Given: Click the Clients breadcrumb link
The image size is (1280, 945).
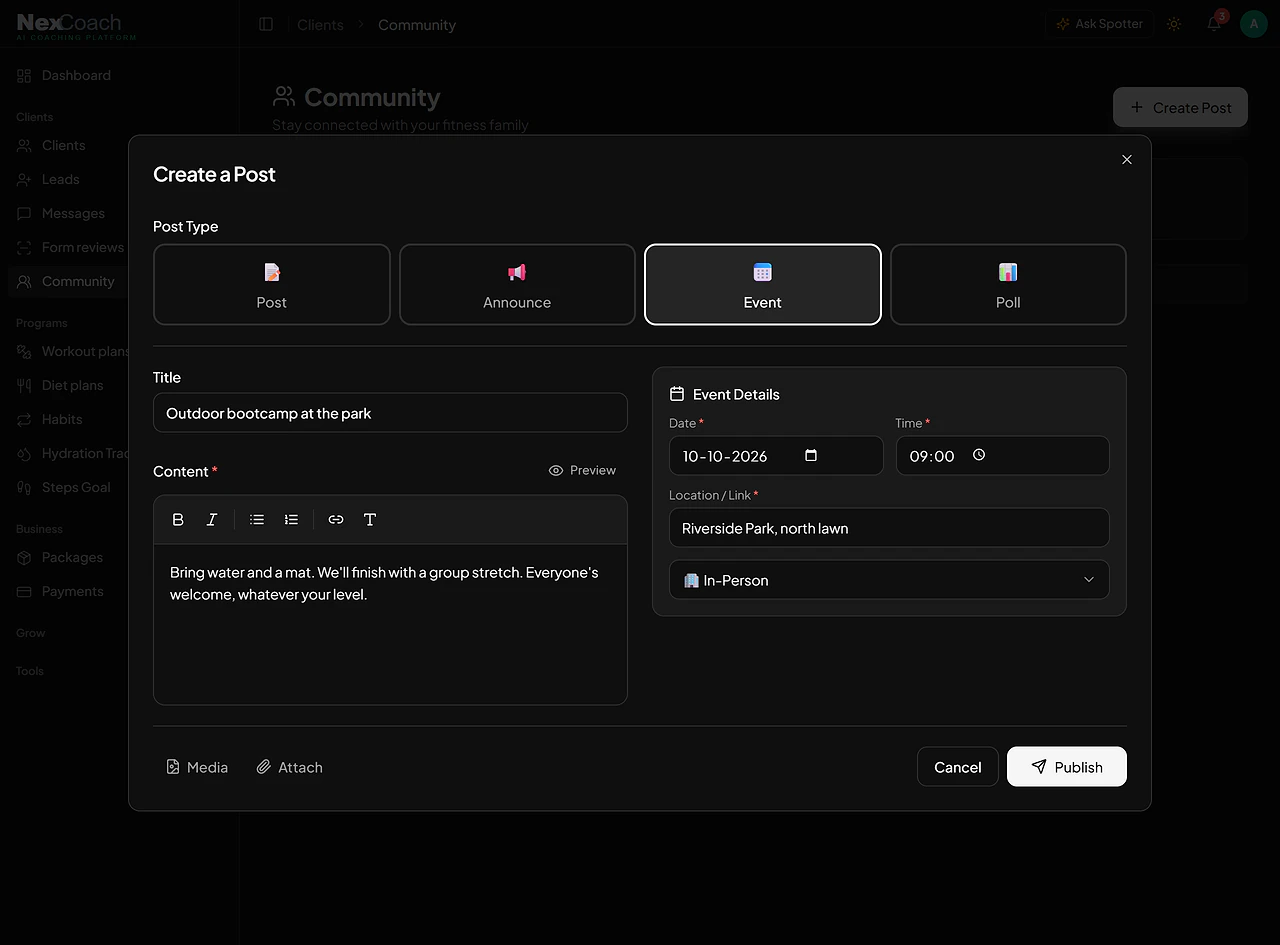Looking at the screenshot, I should [x=320, y=25].
